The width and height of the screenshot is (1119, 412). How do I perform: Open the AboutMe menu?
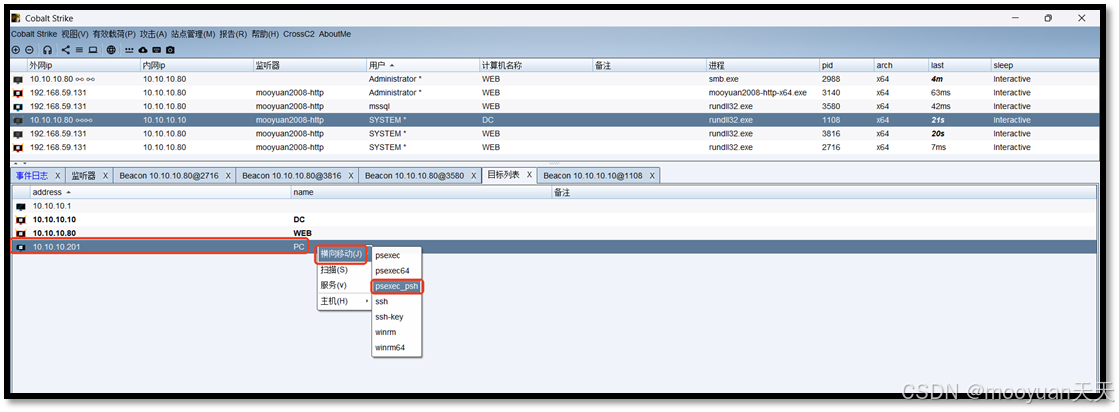[335, 34]
